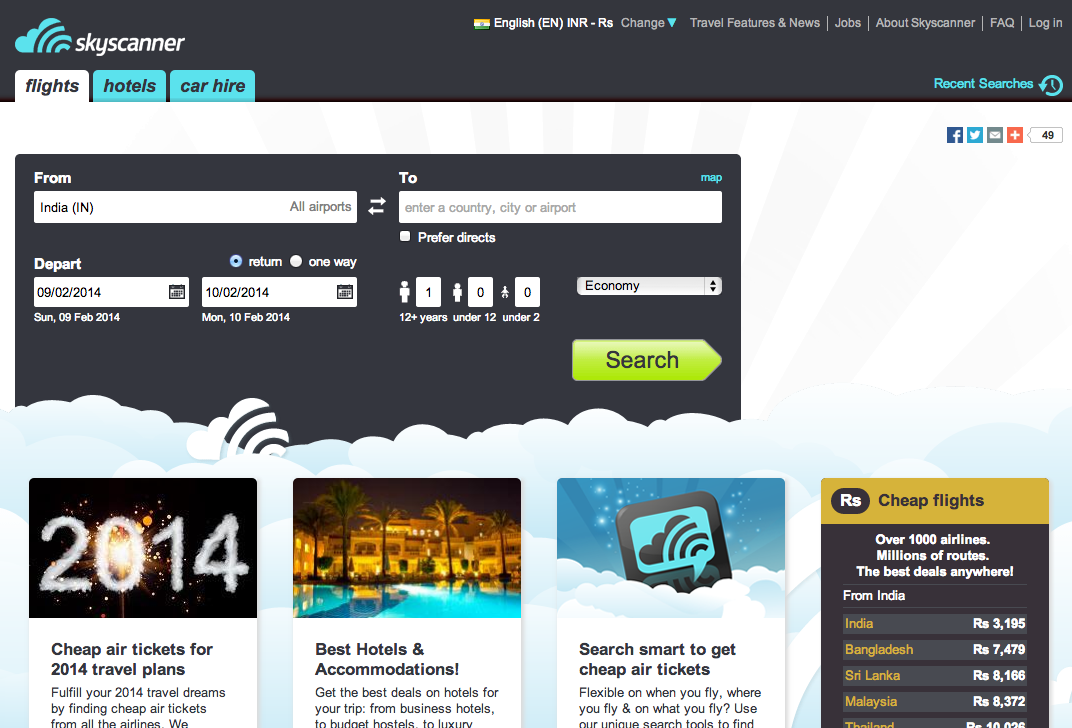This screenshot has height=728, width=1072.
Task: Open Recent Searches clock icon
Action: [x=1051, y=85]
